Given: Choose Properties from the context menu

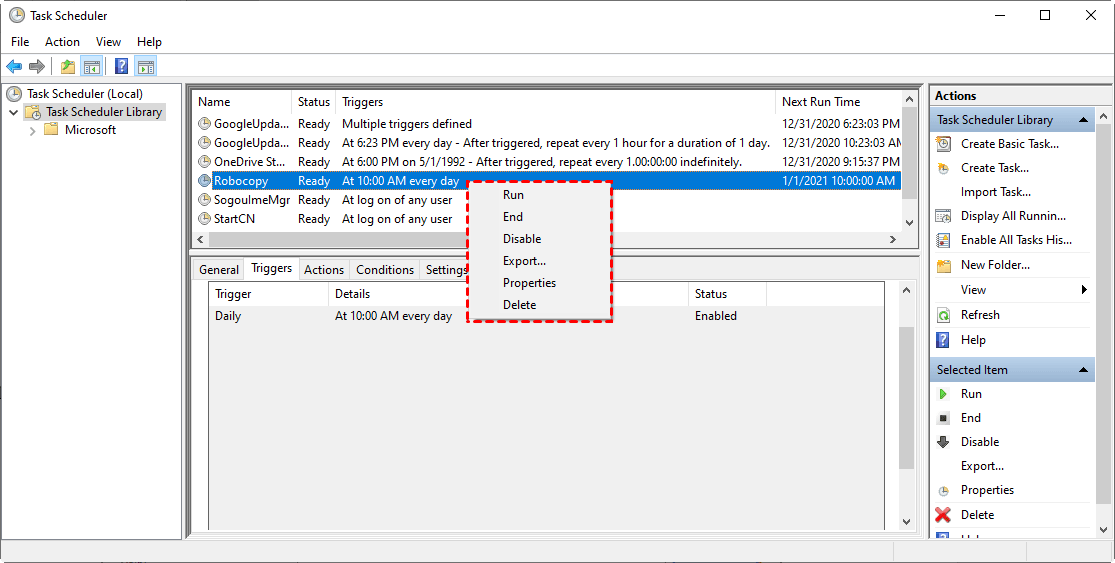Looking at the screenshot, I should coord(529,283).
